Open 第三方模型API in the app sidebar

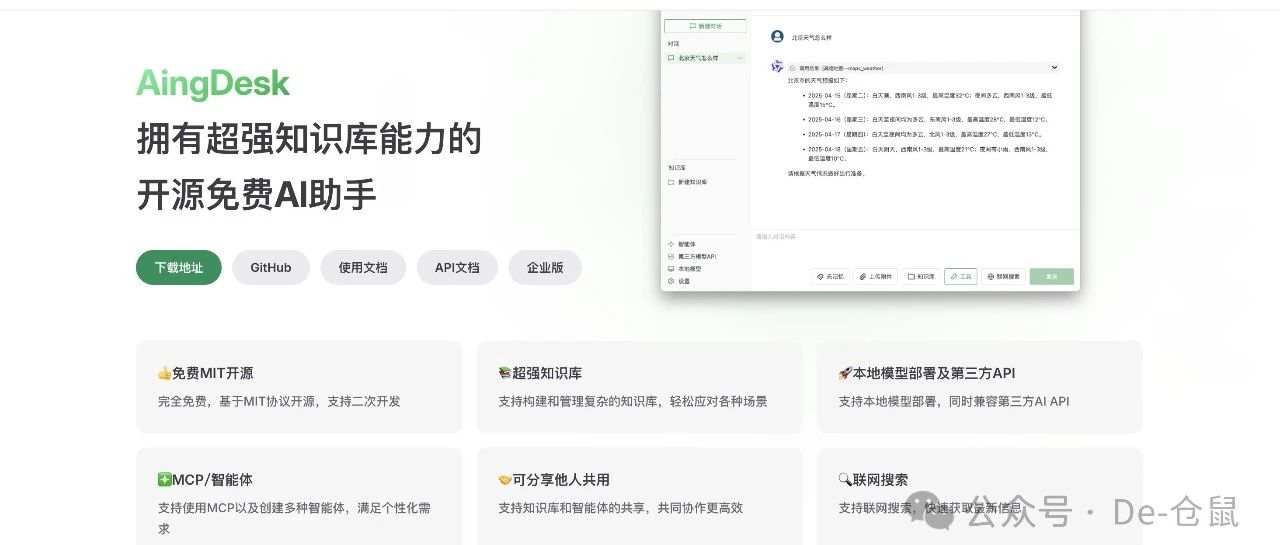click(x=692, y=256)
